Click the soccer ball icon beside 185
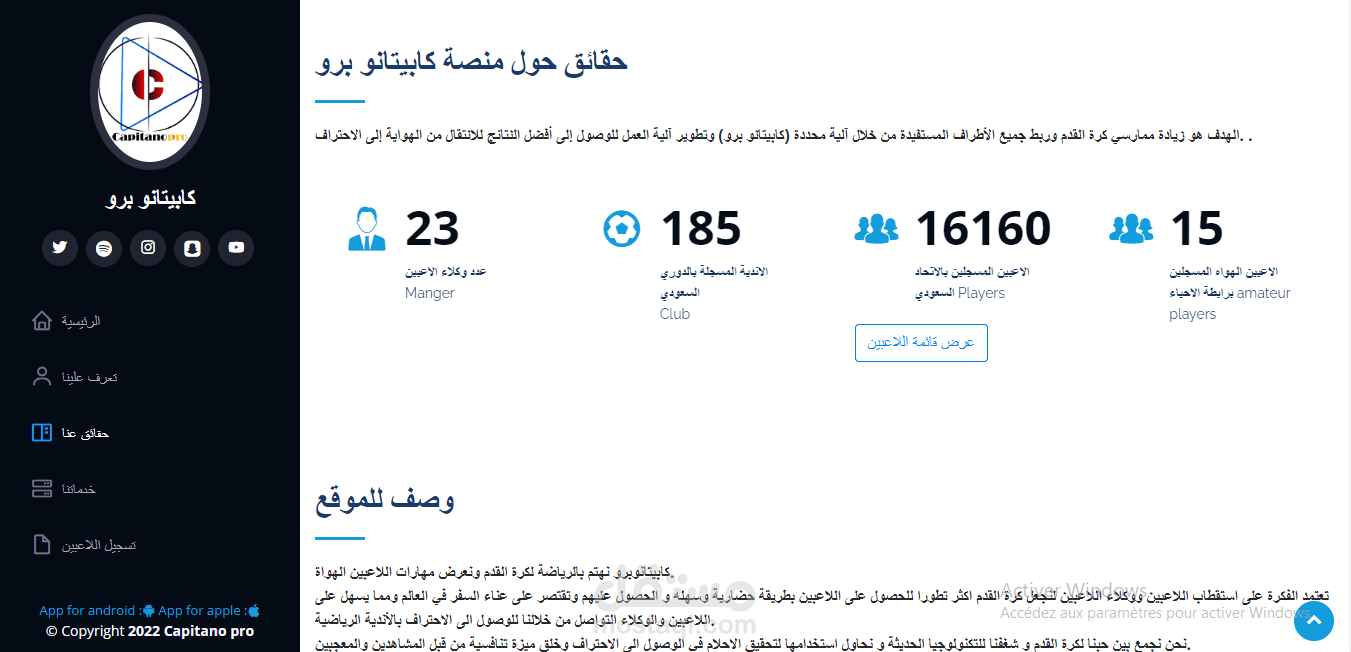1351x652 pixels. pyautogui.click(x=622, y=229)
